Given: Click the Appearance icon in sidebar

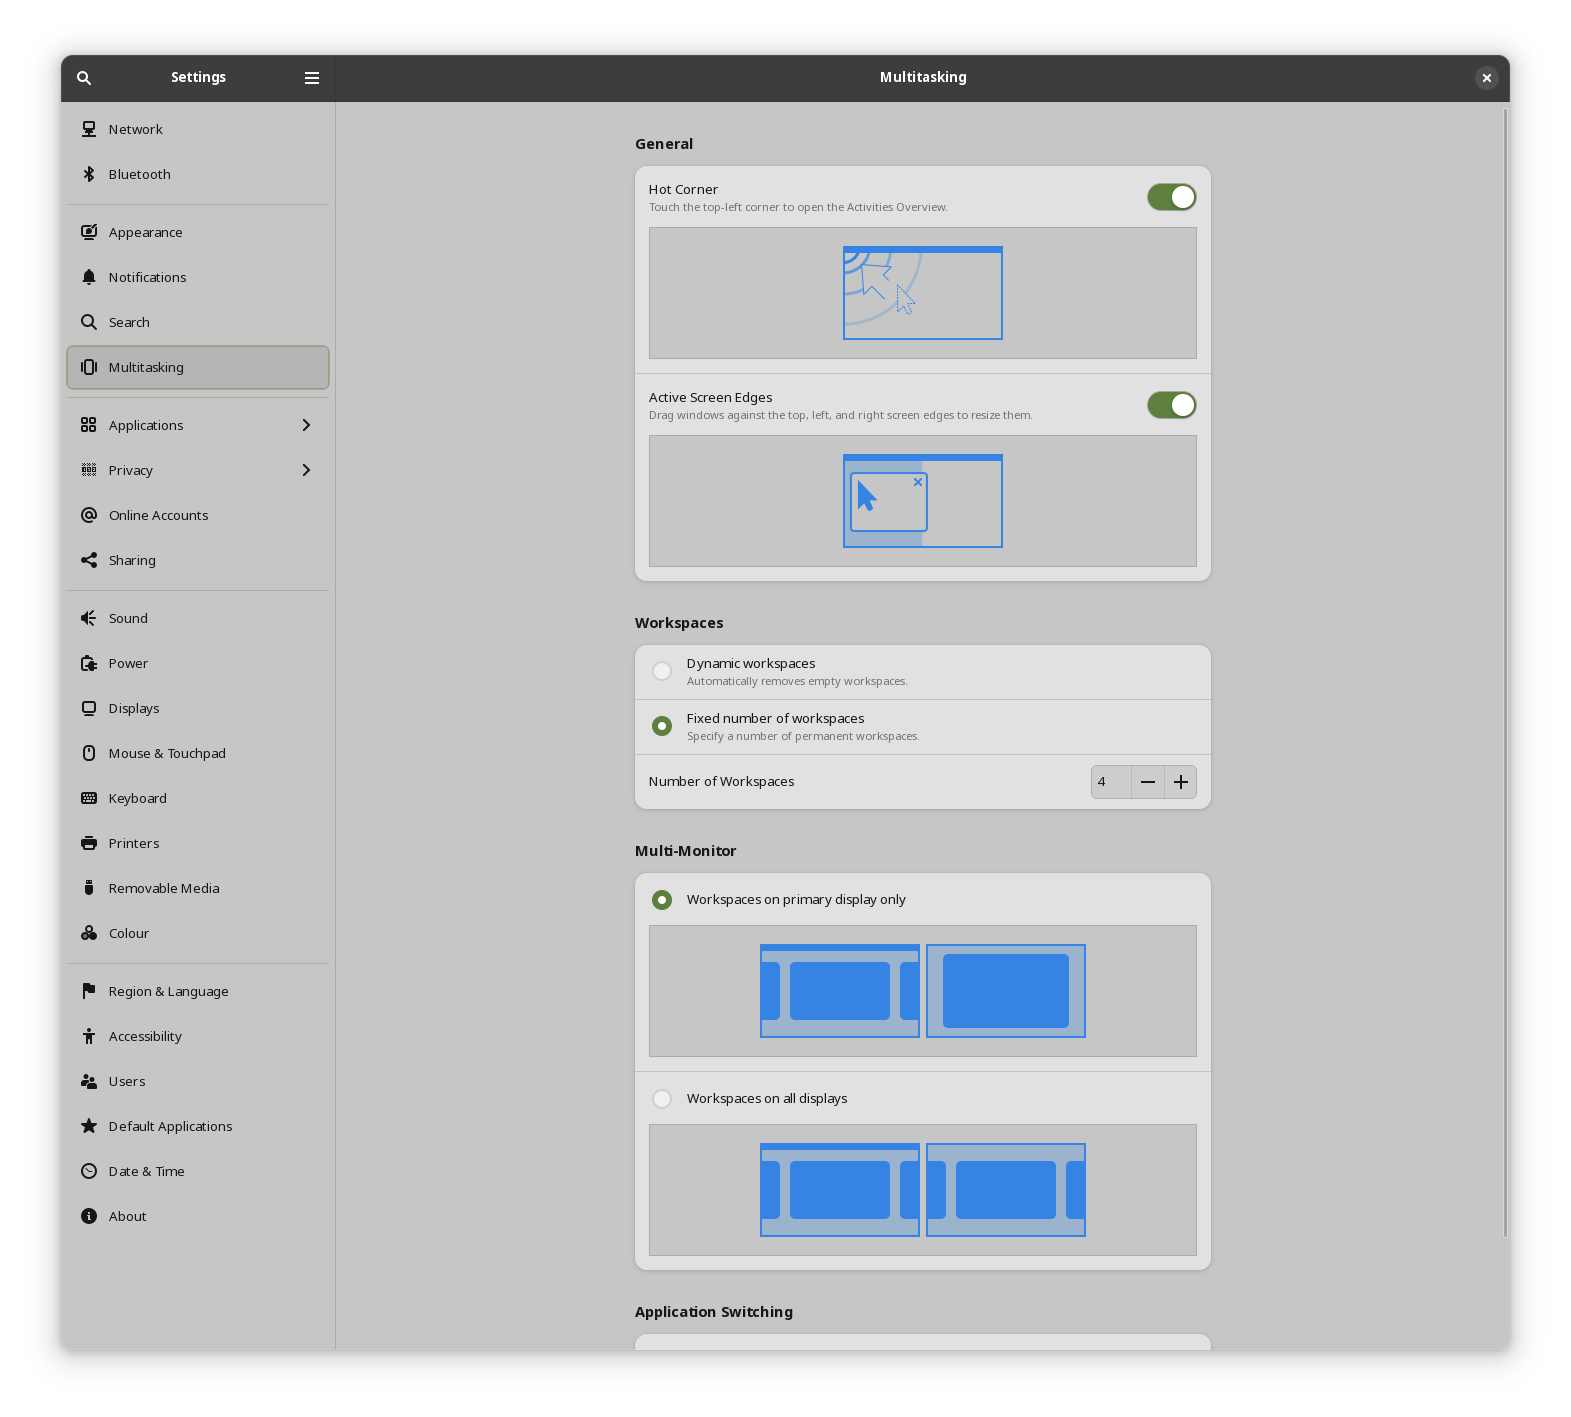Looking at the screenshot, I should 89,232.
